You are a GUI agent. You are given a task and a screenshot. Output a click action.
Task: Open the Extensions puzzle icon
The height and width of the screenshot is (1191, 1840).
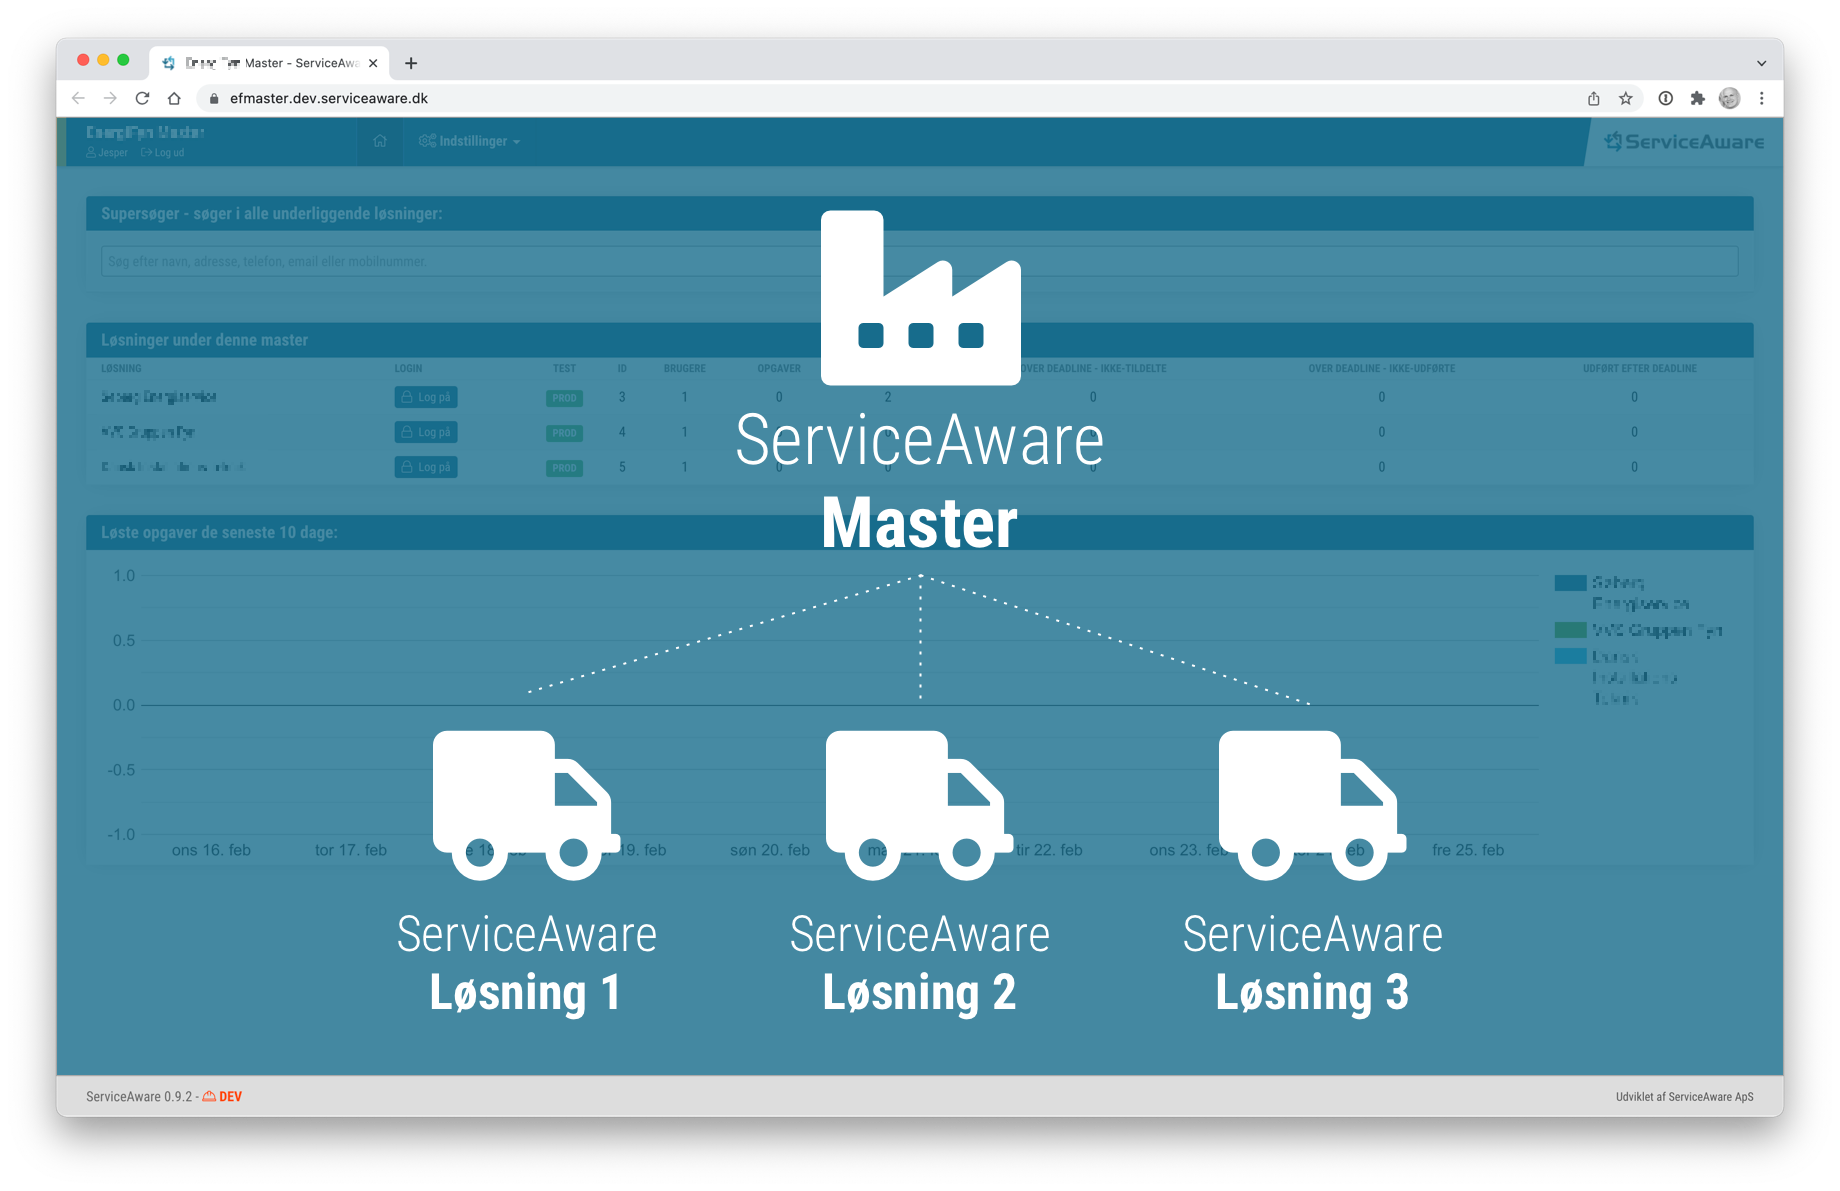click(1698, 98)
